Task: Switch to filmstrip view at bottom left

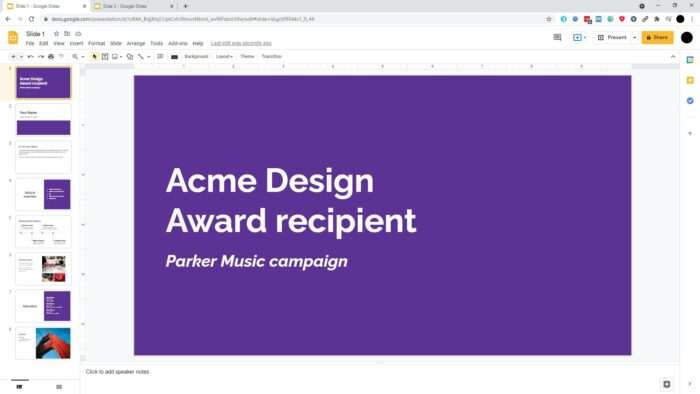Action: (x=19, y=387)
